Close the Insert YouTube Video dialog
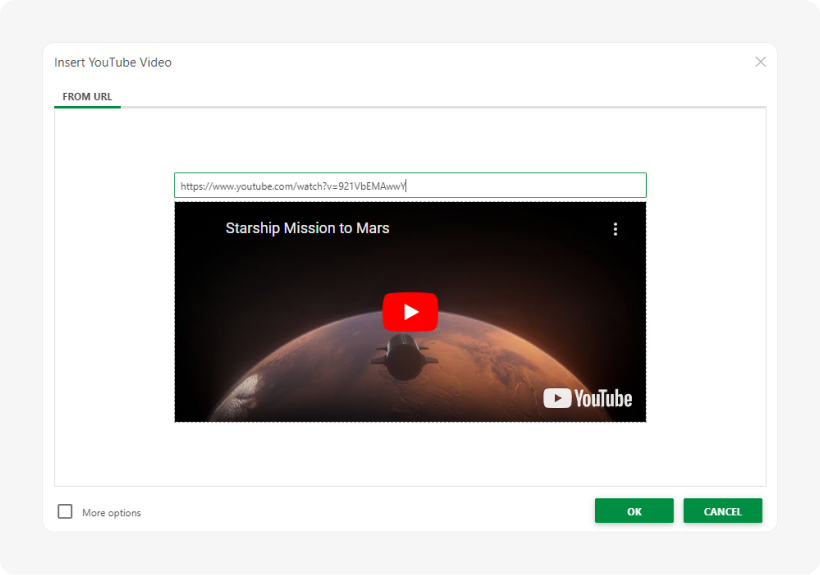The image size is (820, 575). click(x=760, y=62)
